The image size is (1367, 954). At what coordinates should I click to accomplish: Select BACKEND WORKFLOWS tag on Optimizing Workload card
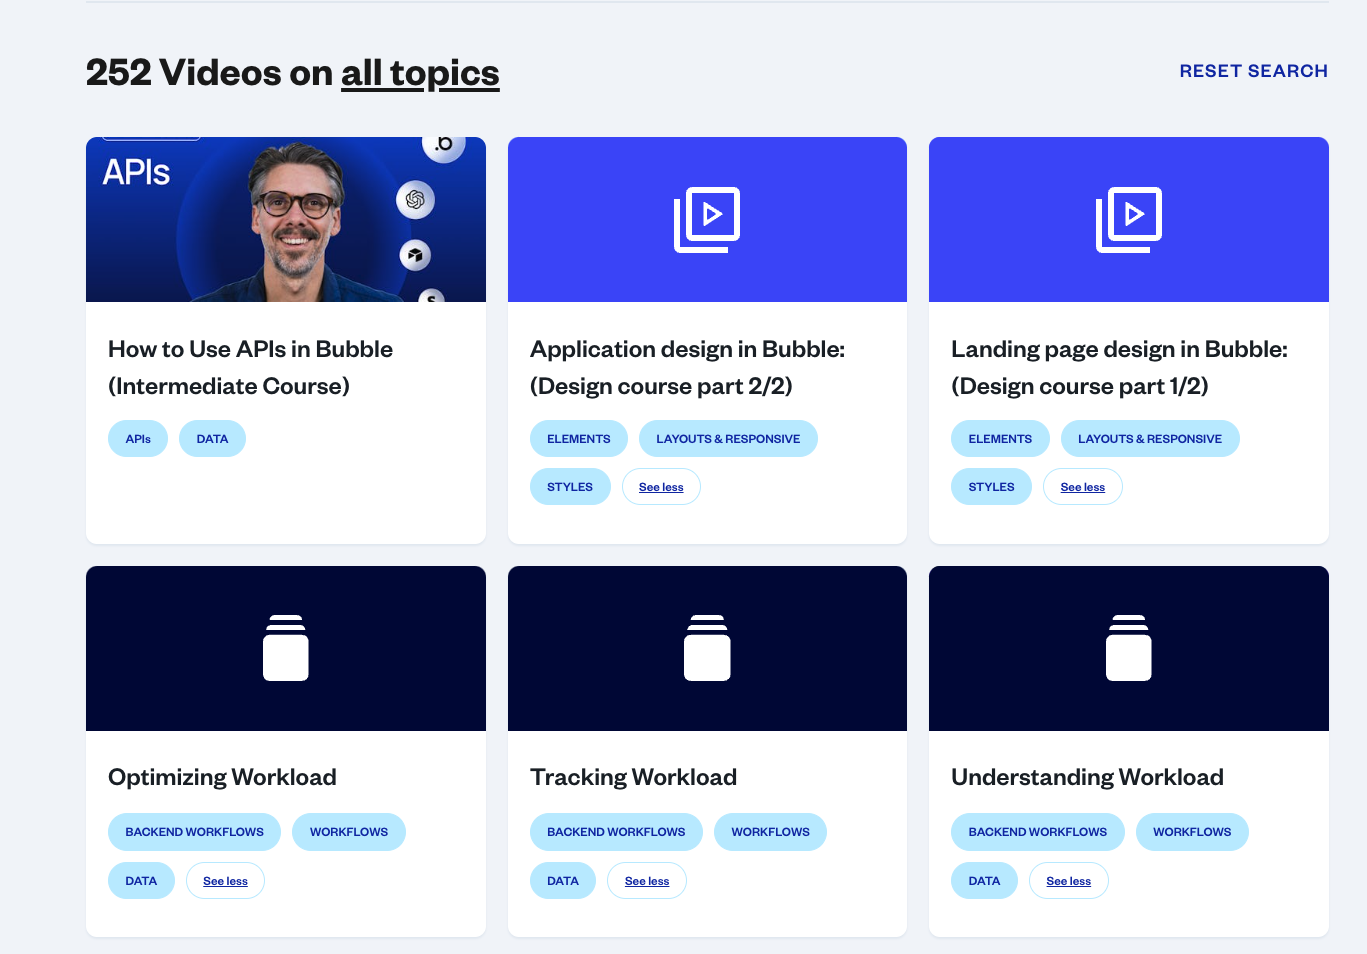click(194, 832)
